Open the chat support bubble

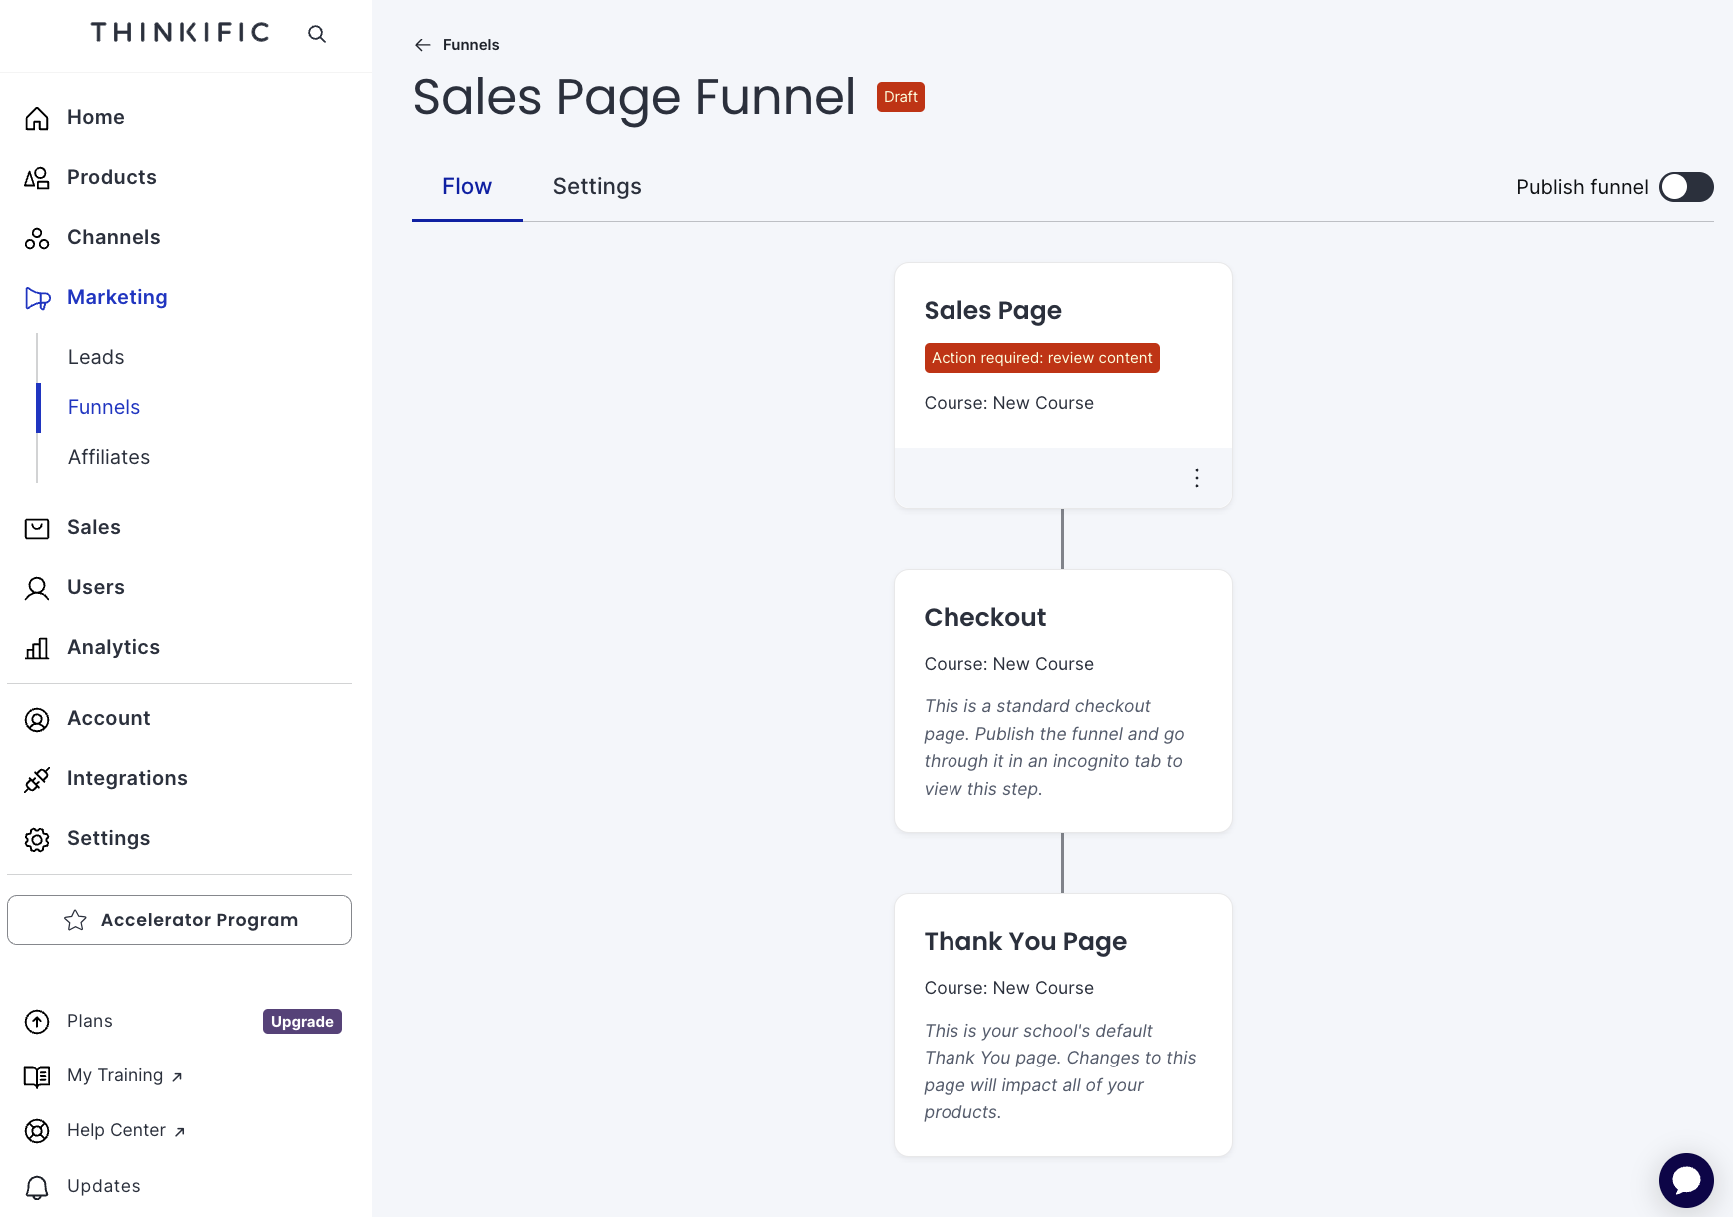pos(1686,1180)
